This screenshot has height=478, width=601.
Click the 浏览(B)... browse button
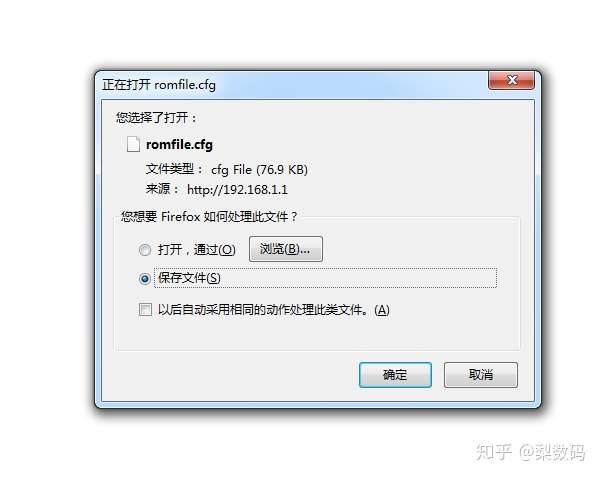[286, 249]
